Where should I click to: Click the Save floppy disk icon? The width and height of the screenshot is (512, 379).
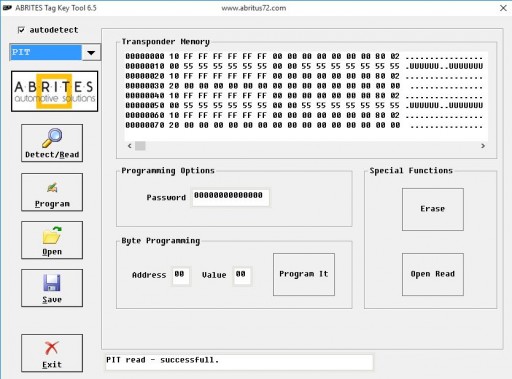coord(52,283)
